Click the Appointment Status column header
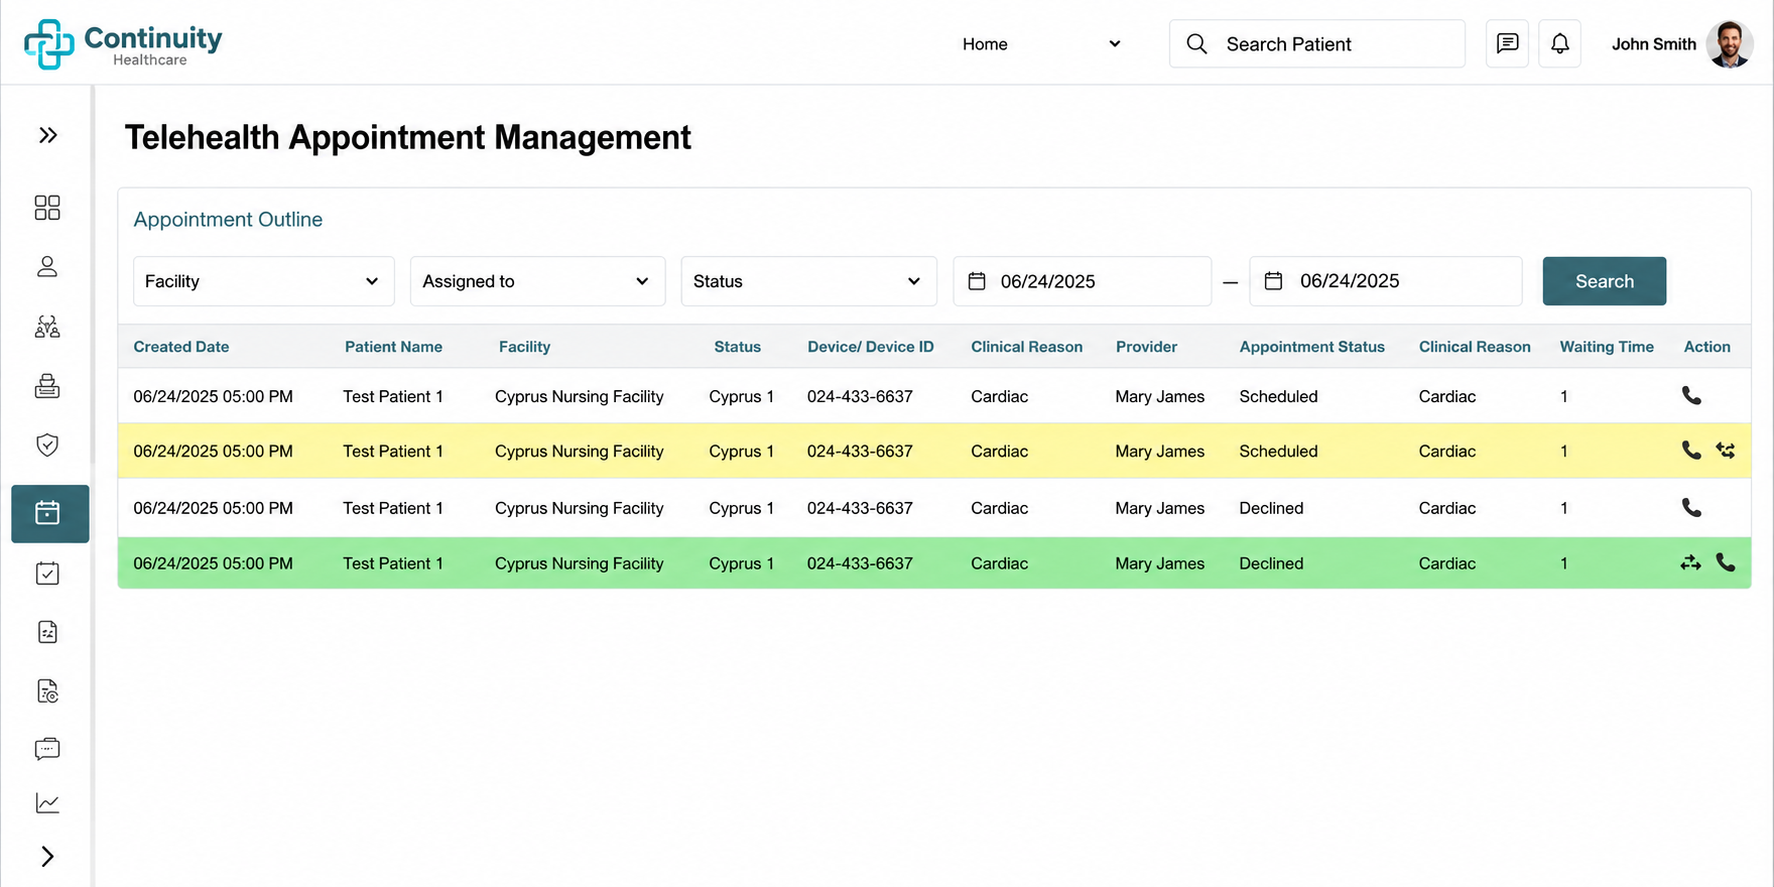Viewport: 1774px width, 887px height. (x=1312, y=347)
